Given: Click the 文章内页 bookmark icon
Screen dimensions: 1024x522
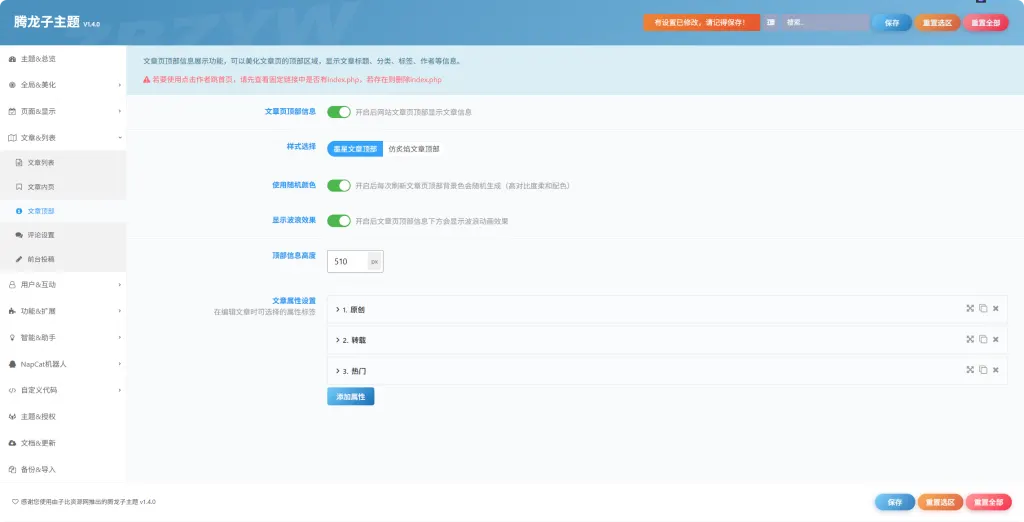Looking at the screenshot, I should pos(19,187).
